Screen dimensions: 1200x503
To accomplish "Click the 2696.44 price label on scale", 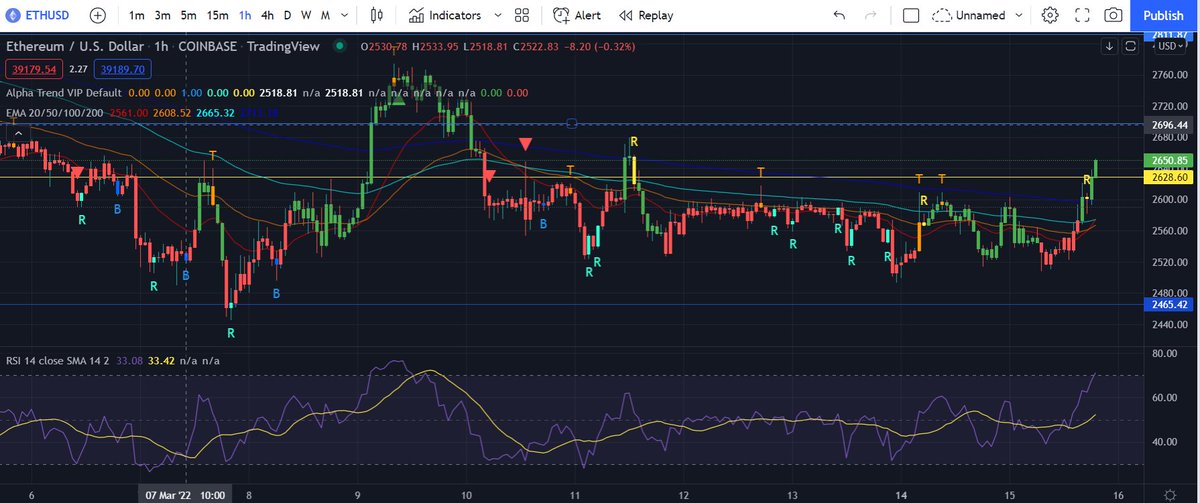I will pos(1168,125).
